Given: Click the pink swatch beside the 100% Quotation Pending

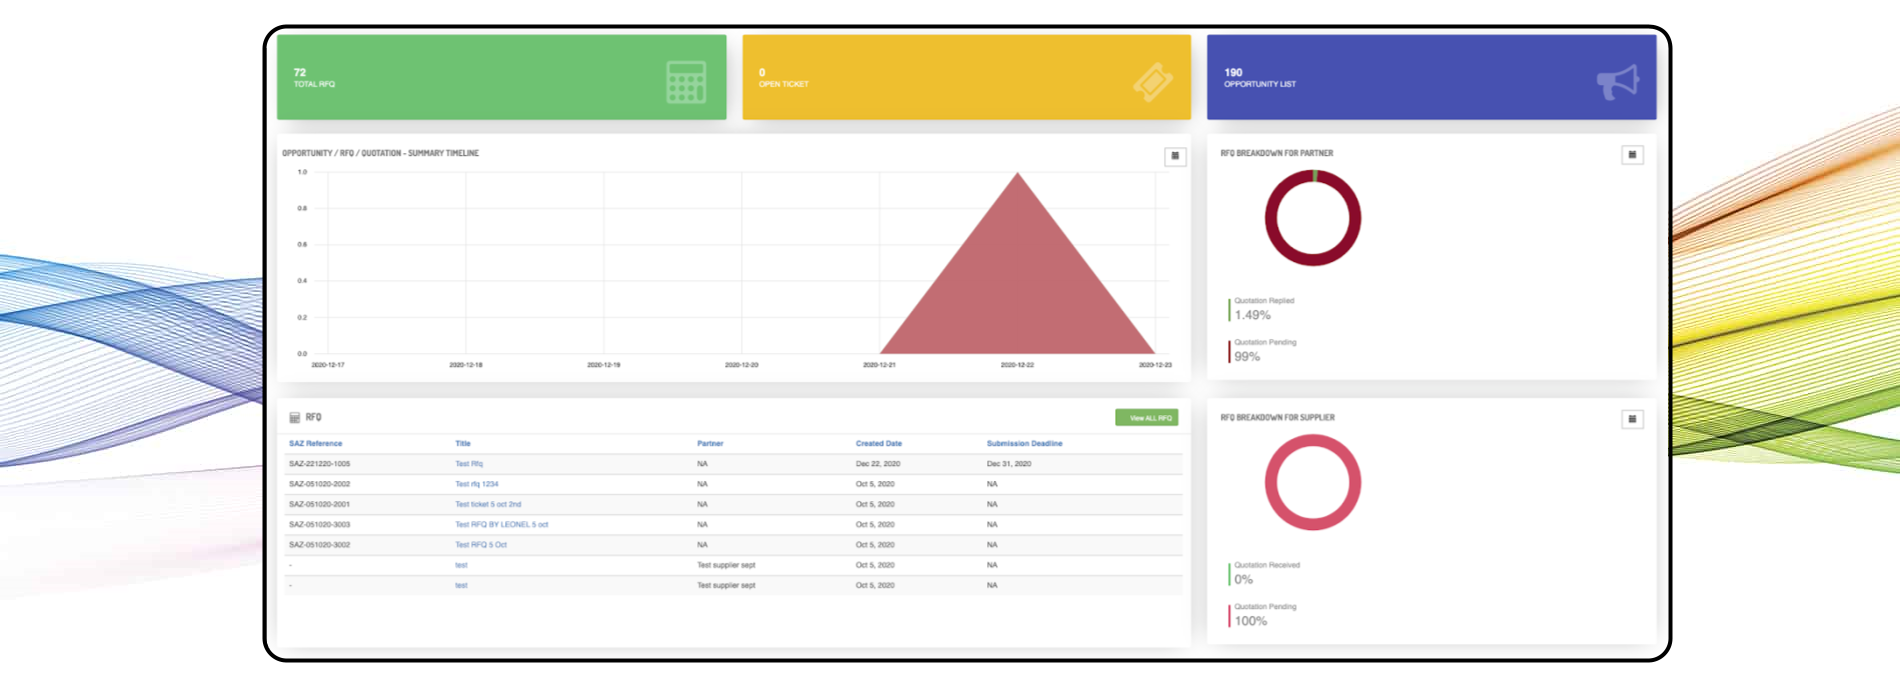Looking at the screenshot, I should (1229, 615).
